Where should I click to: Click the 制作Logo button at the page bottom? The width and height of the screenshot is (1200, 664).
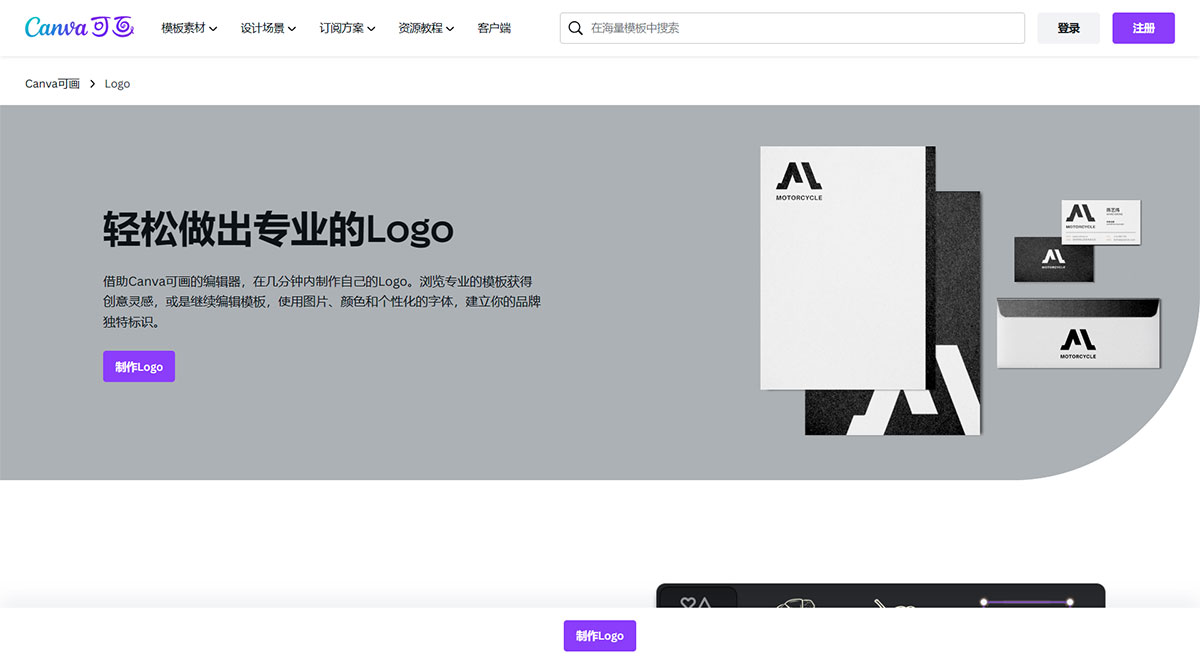coord(599,635)
